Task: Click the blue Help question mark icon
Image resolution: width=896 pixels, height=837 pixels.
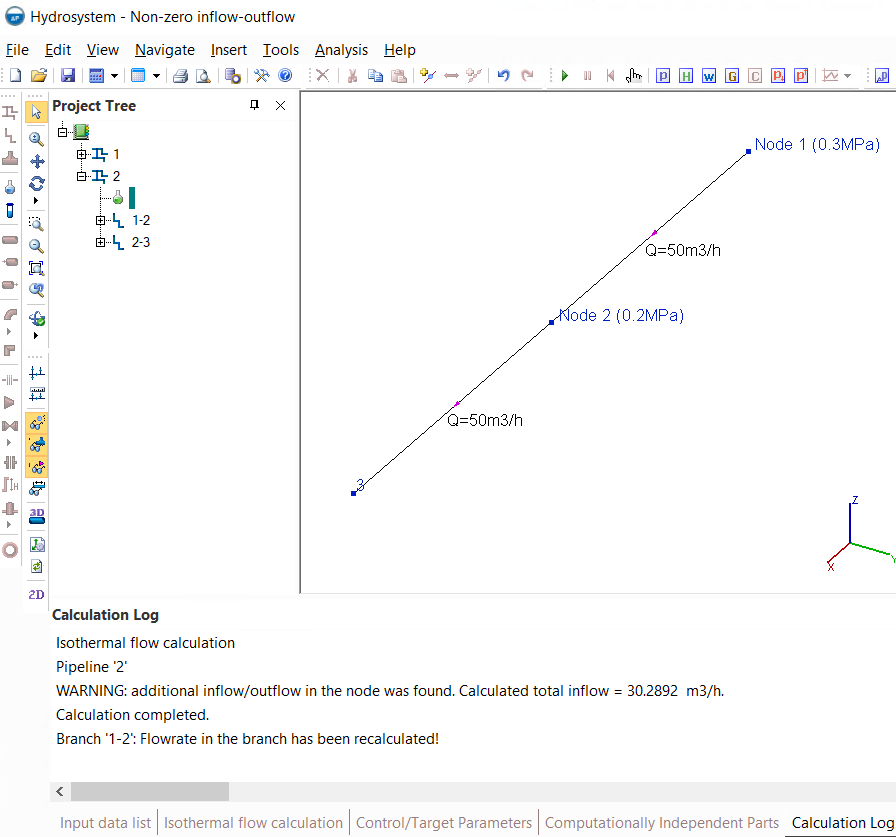Action: (x=285, y=75)
